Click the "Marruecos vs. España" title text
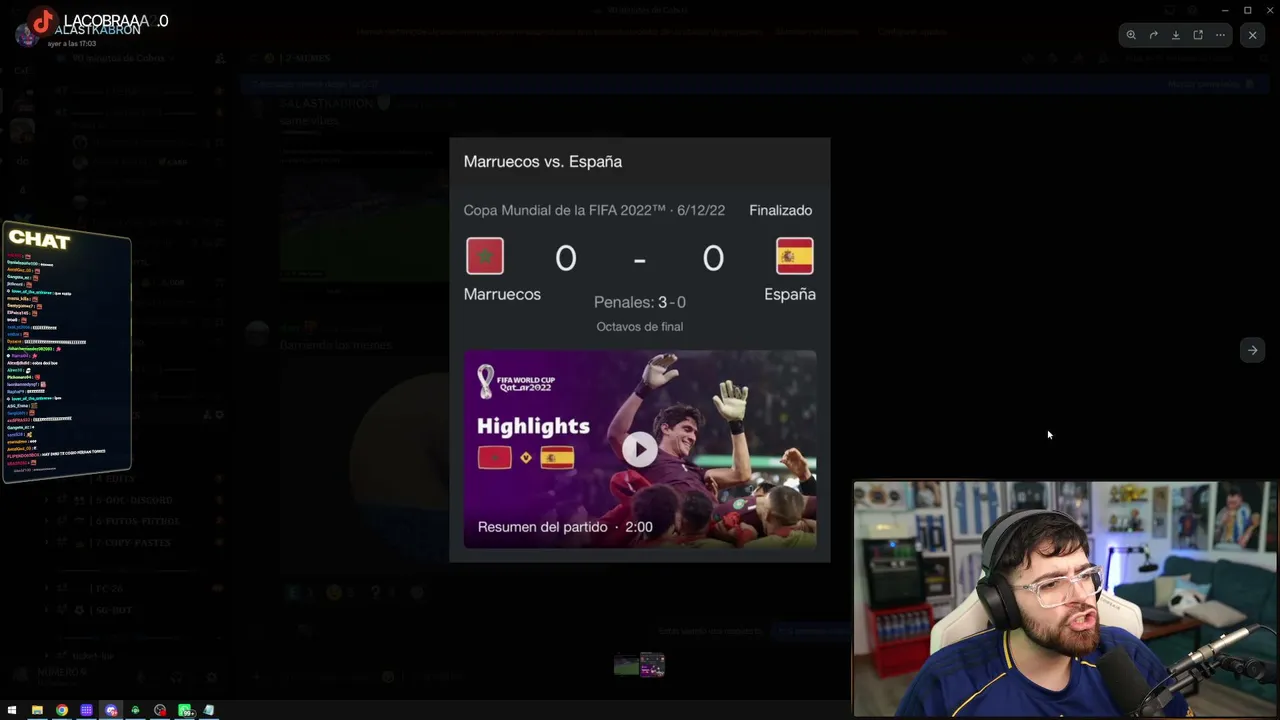The width and height of the screenshot is (1280, 720). point(543,161)
